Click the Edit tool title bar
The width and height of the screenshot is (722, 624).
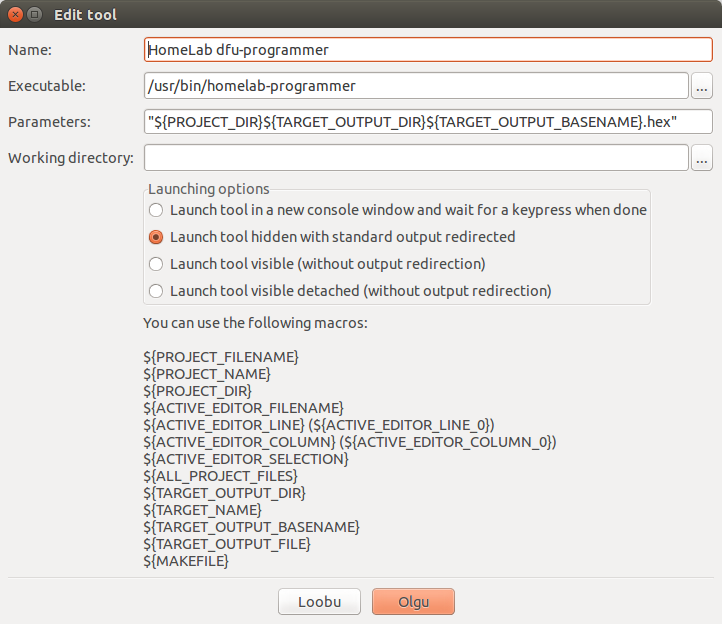(x=360, y=15)
